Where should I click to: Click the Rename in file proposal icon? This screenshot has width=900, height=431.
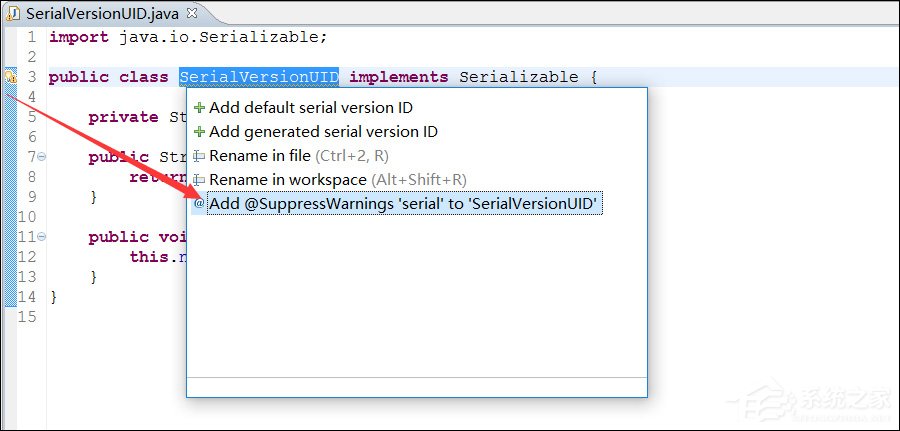click(199, 156)
